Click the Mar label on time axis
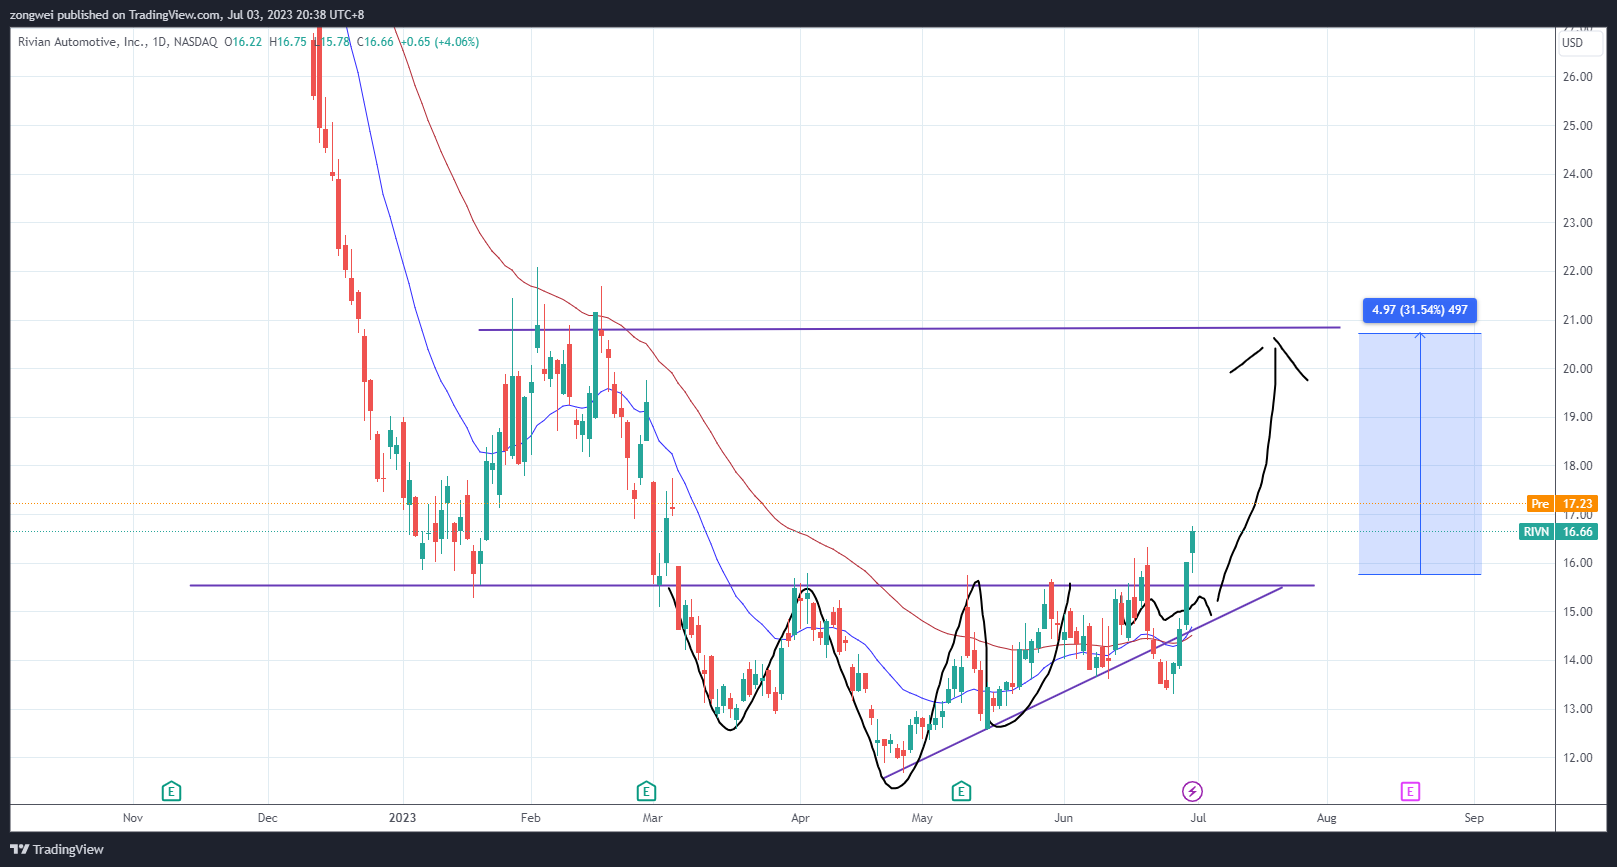 pyautogui.click(x=652, y=818)
